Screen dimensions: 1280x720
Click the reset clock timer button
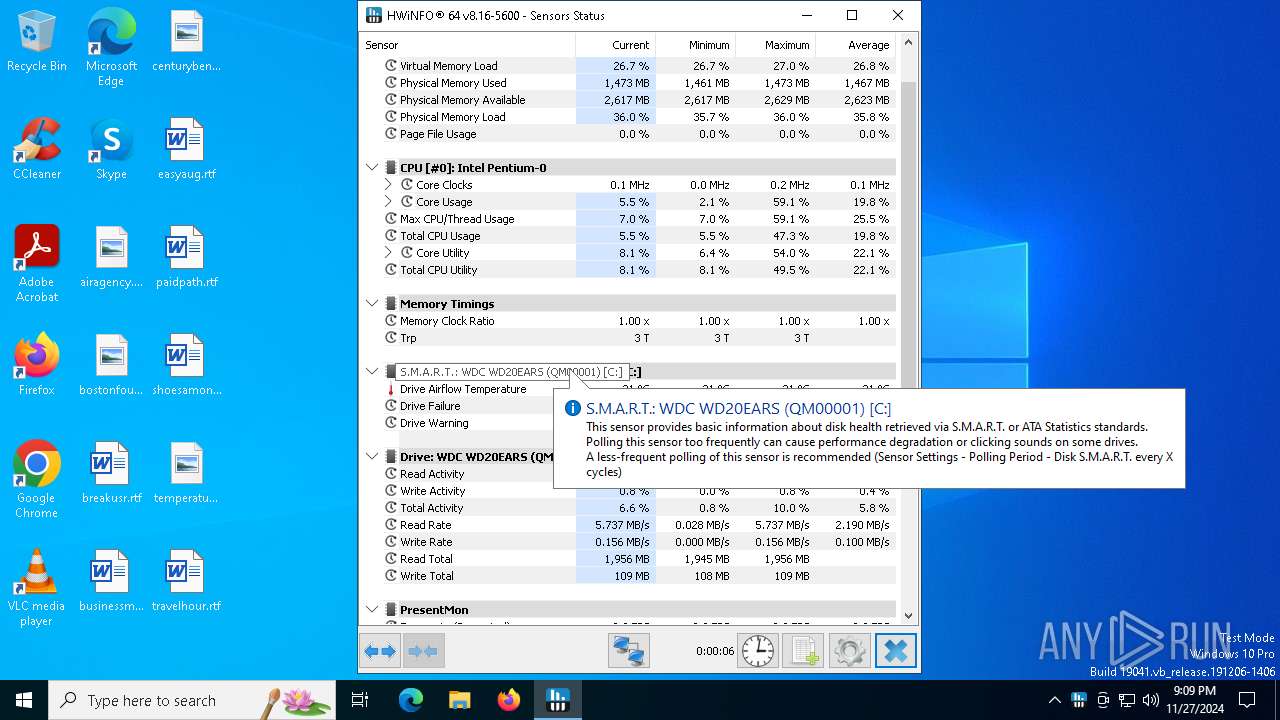tap(758, 651)
